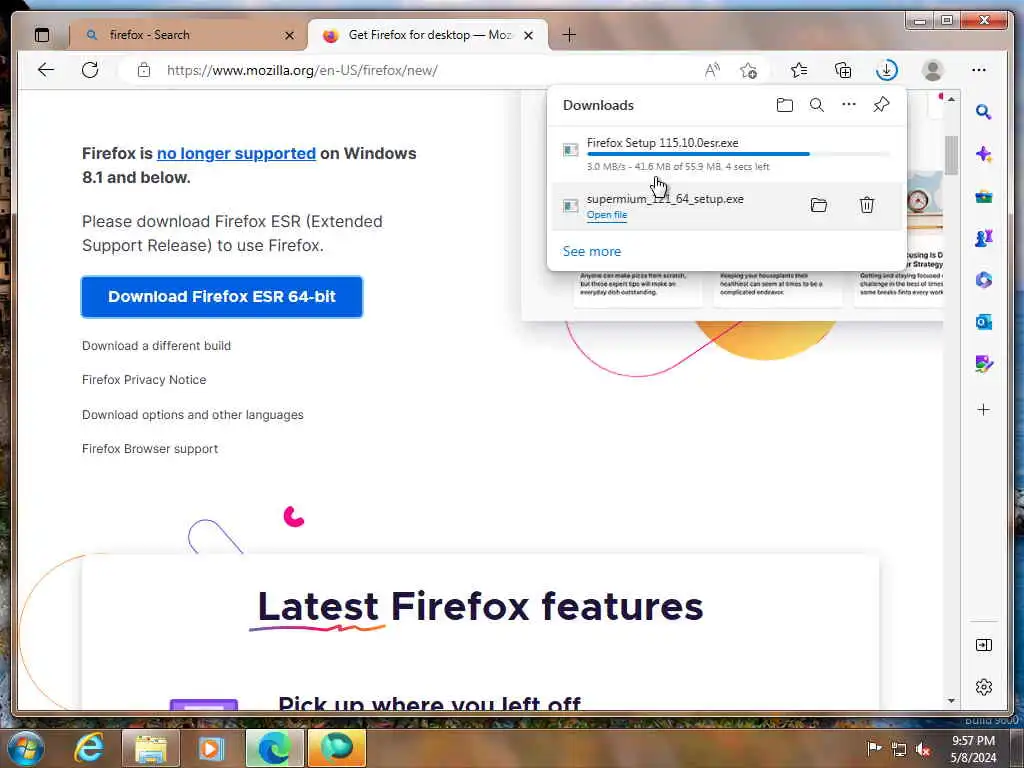
Task: Pin the Downloads panel
Action: 881,104
